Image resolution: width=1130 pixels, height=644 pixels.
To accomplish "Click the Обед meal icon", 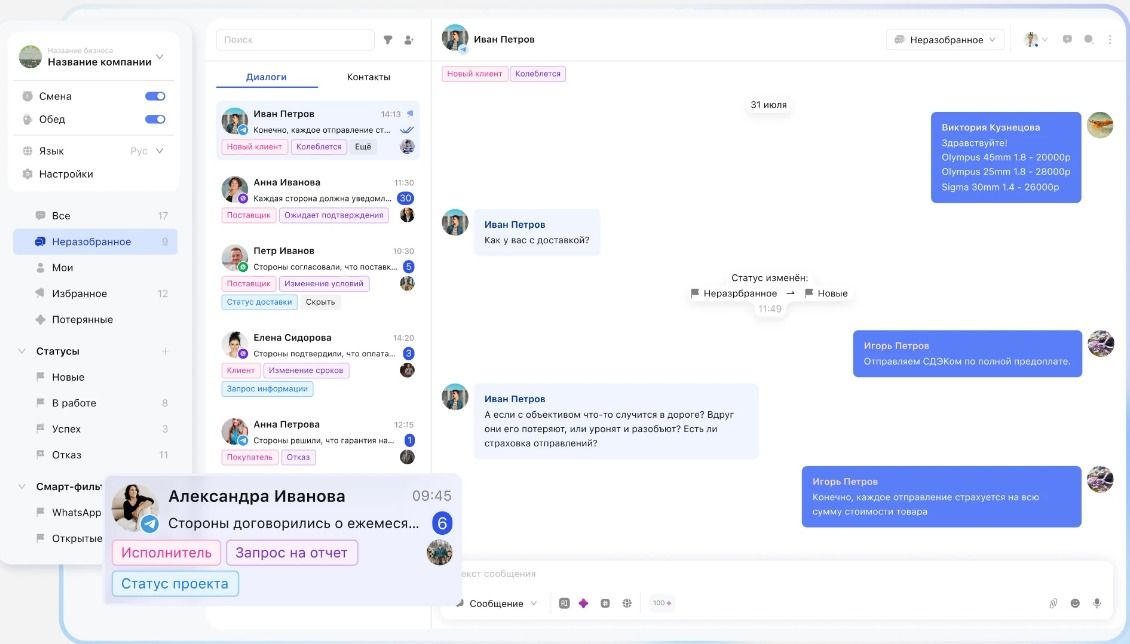I will point(27,119).
